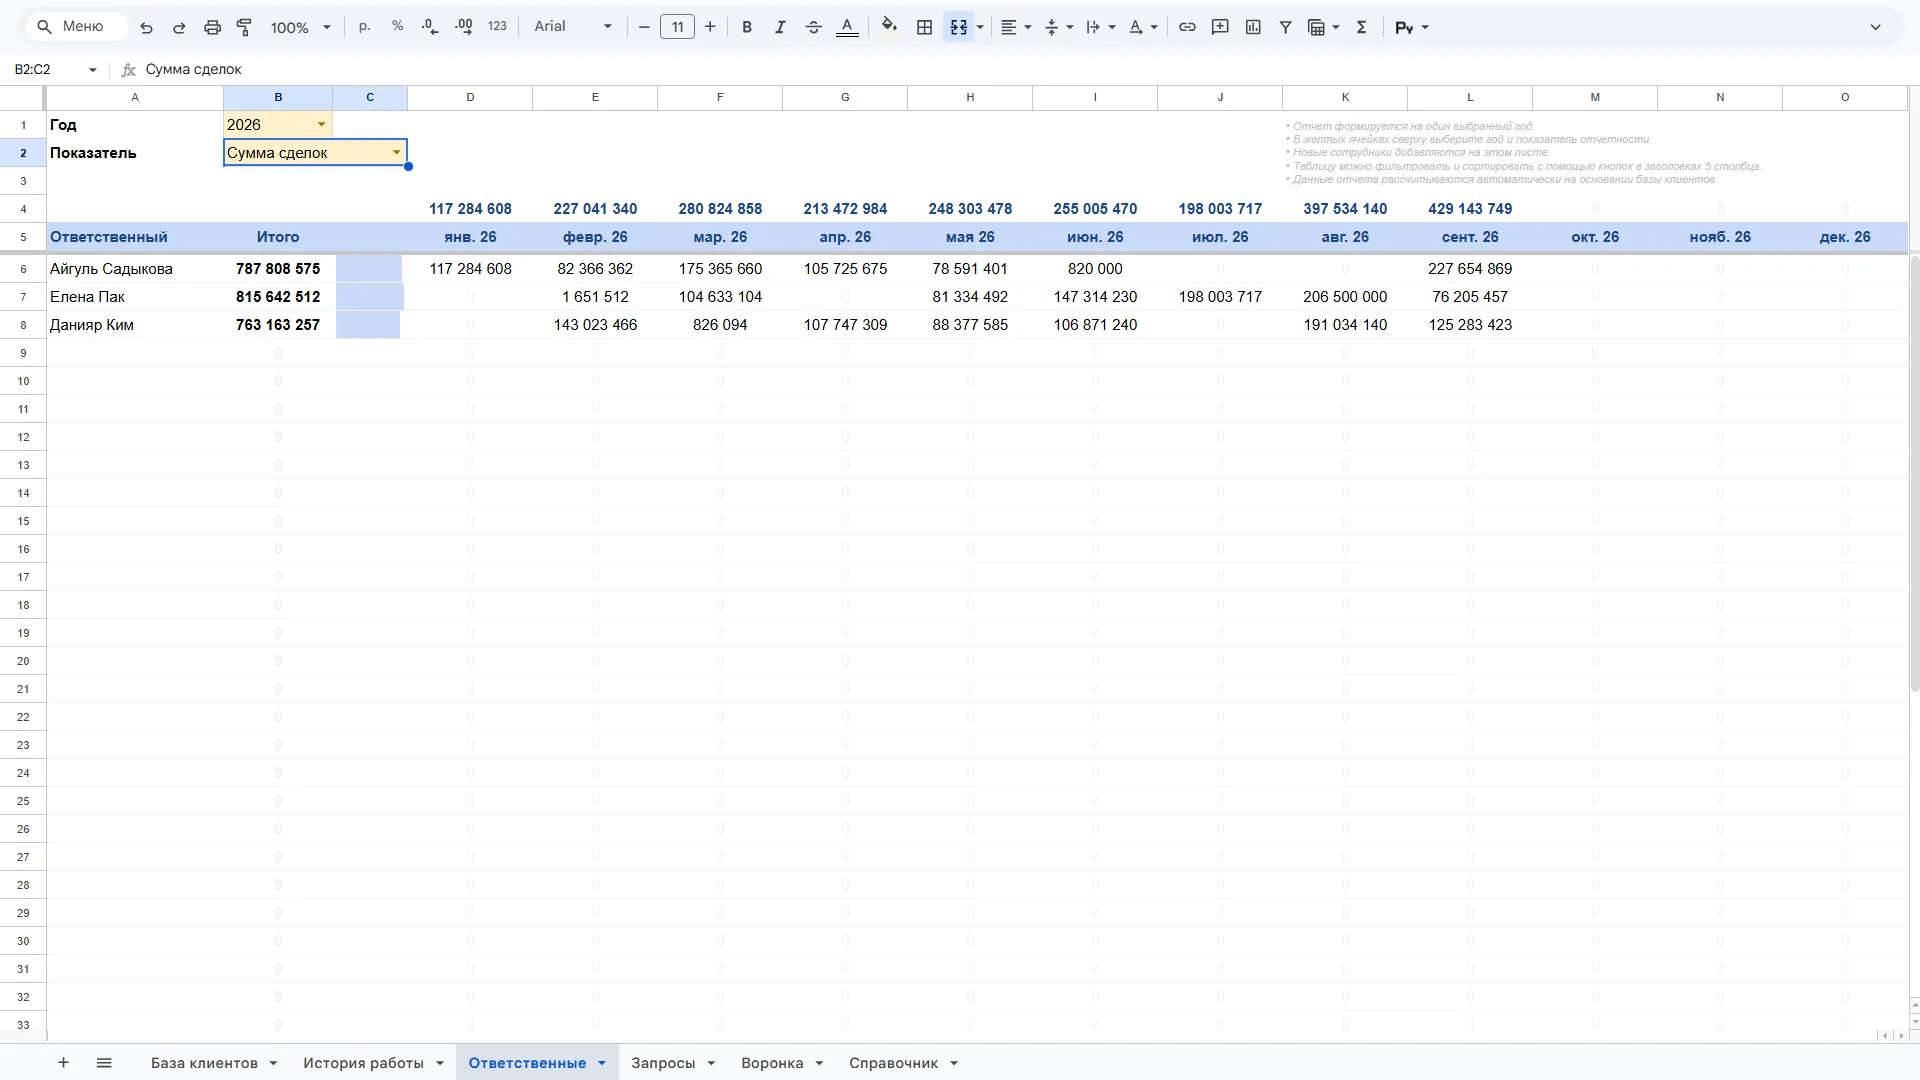Format selection as percent
This screenshot has height=1080, width=1920.
398,27
